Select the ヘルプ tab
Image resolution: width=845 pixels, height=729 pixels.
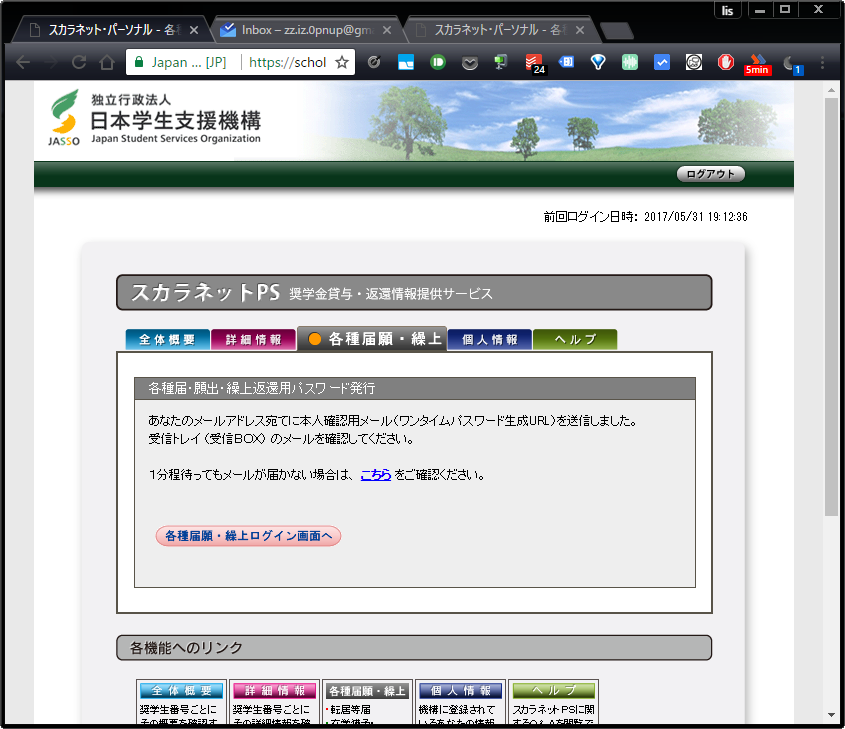[575, 339]
